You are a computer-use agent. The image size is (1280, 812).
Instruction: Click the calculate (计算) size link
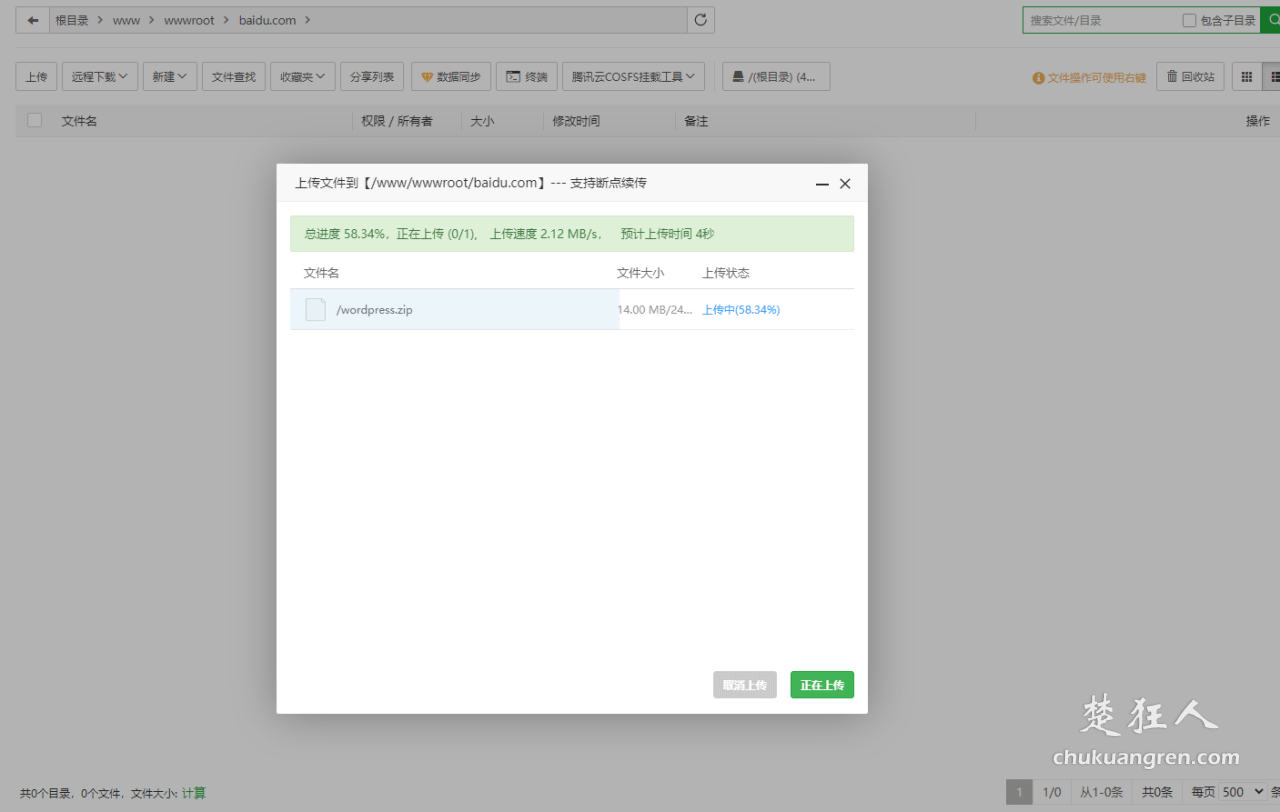click(x=194, y=793)
